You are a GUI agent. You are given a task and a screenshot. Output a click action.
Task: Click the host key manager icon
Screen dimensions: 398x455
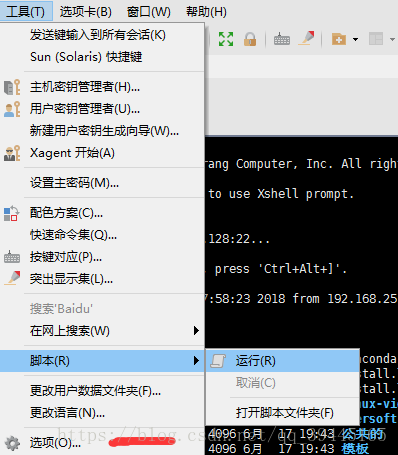point(12,87)
